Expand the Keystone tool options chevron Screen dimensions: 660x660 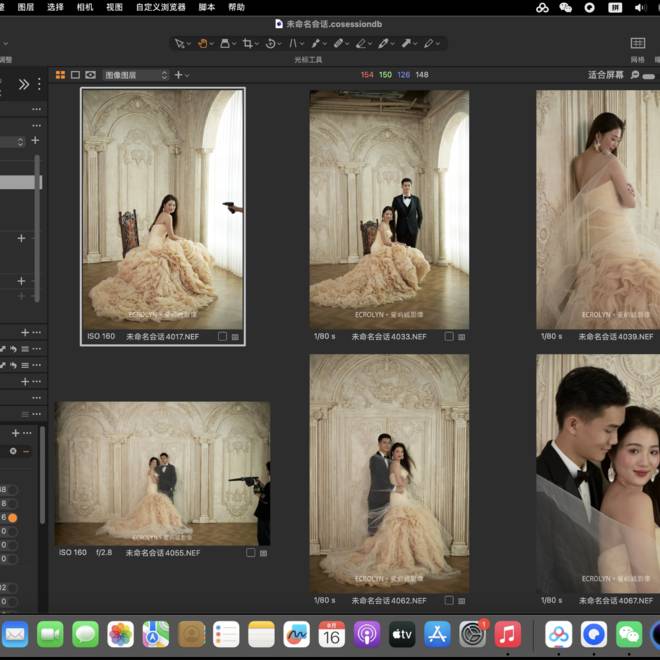pos(302,44)
